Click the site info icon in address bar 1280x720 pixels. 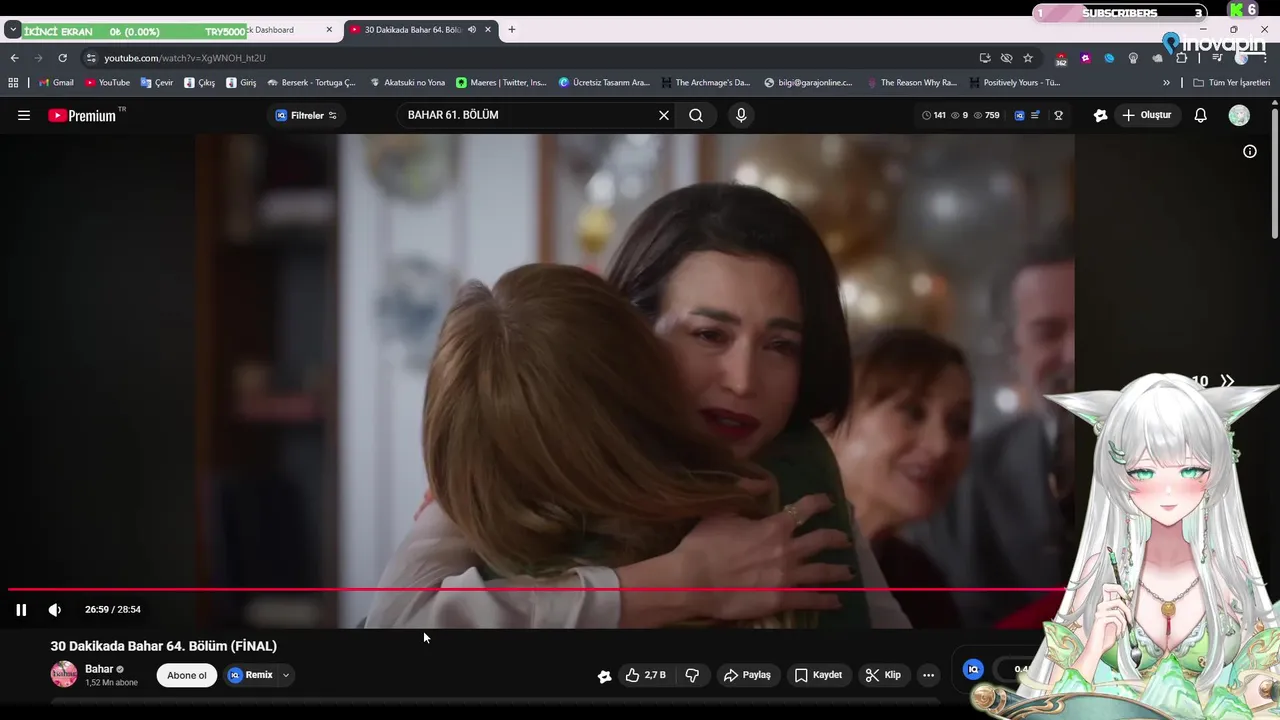coord(91,58)
